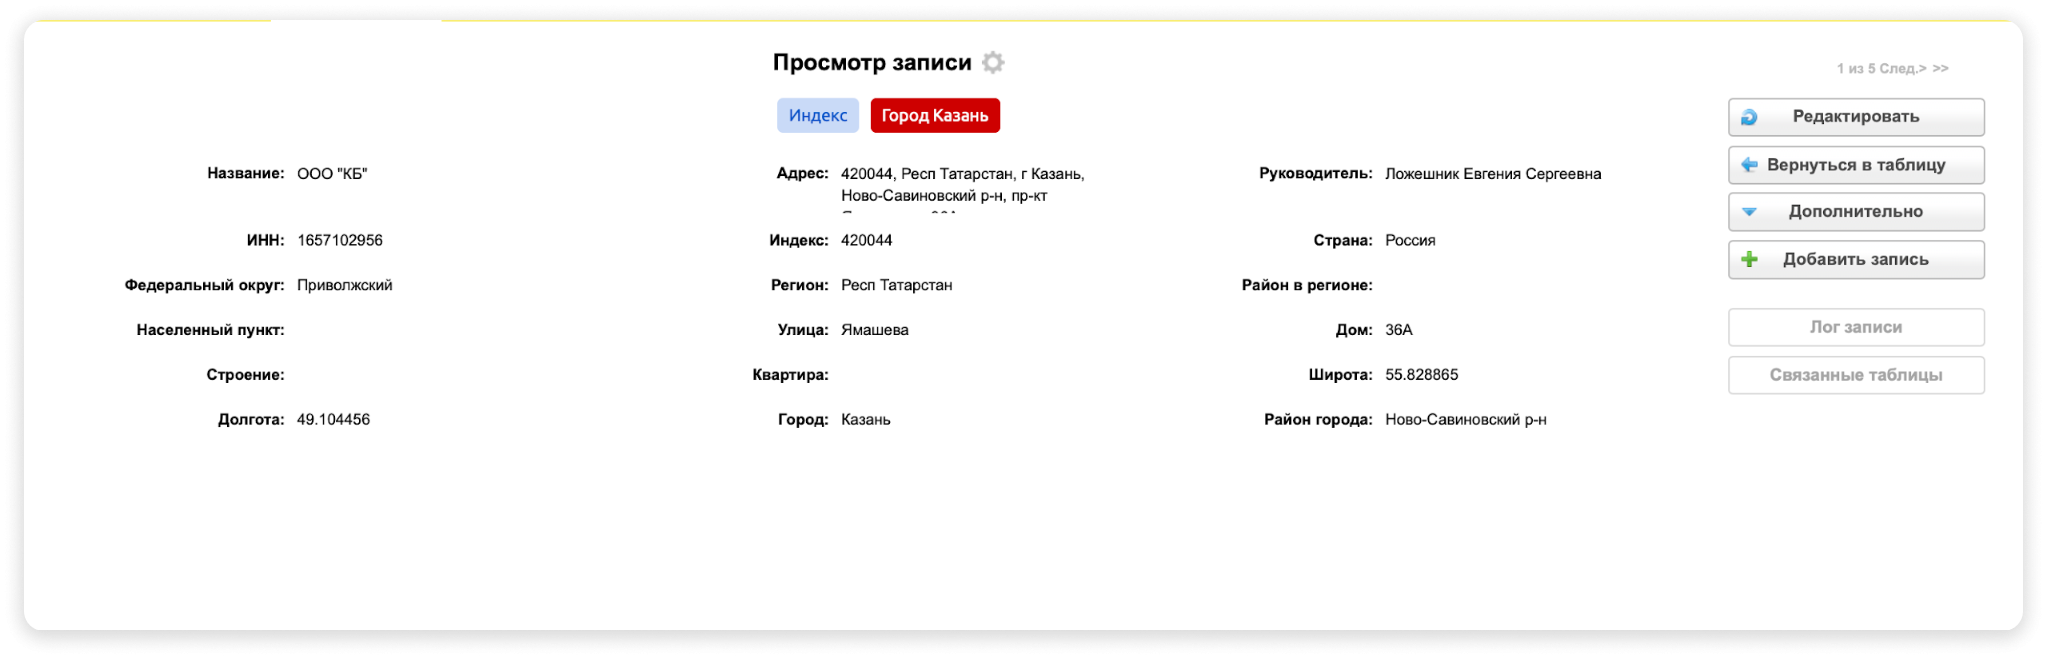The image size is (2047, 659).
Task: Jump to last record with >>
Action: (x=1940, y=69)
